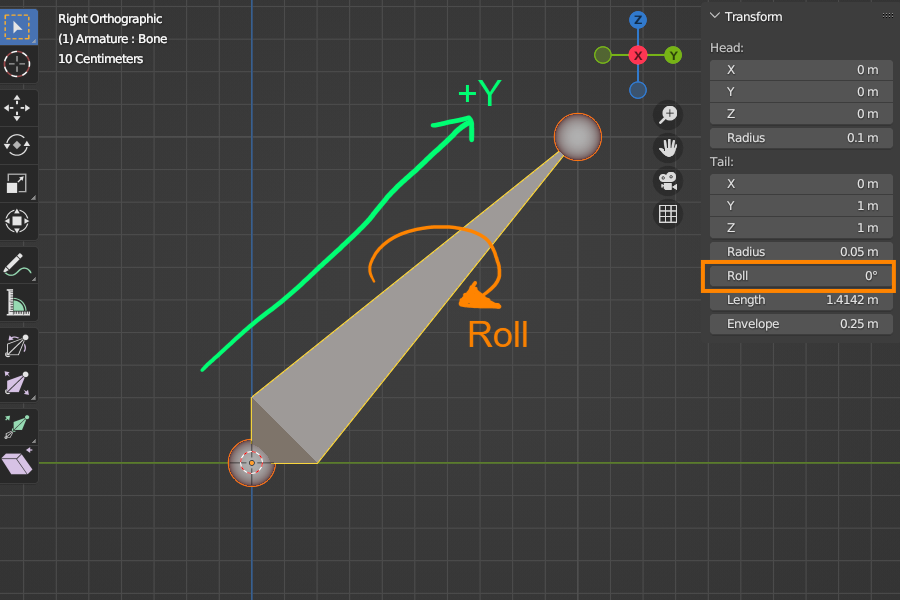Select the bone tail sphere
Image resolution: width=900 pixels, height=600 pixels.
(578, 137)
